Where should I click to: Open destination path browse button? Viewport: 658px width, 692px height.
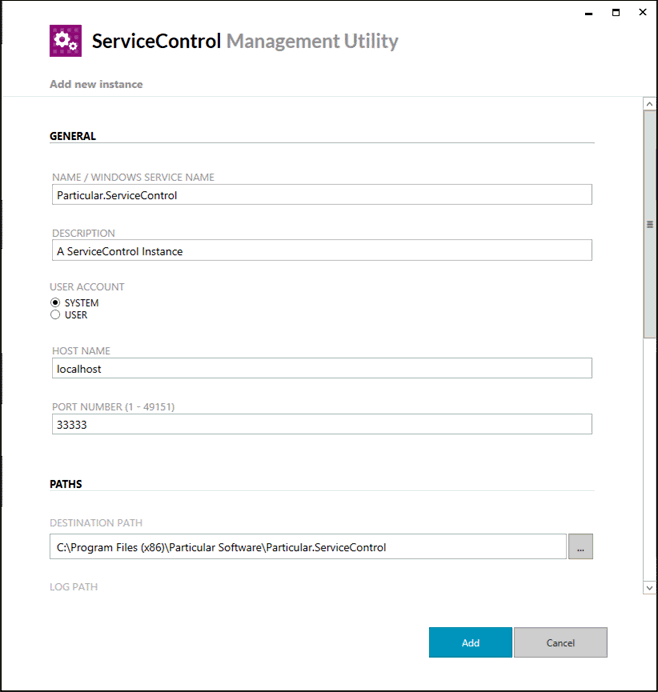pos(580,546)
